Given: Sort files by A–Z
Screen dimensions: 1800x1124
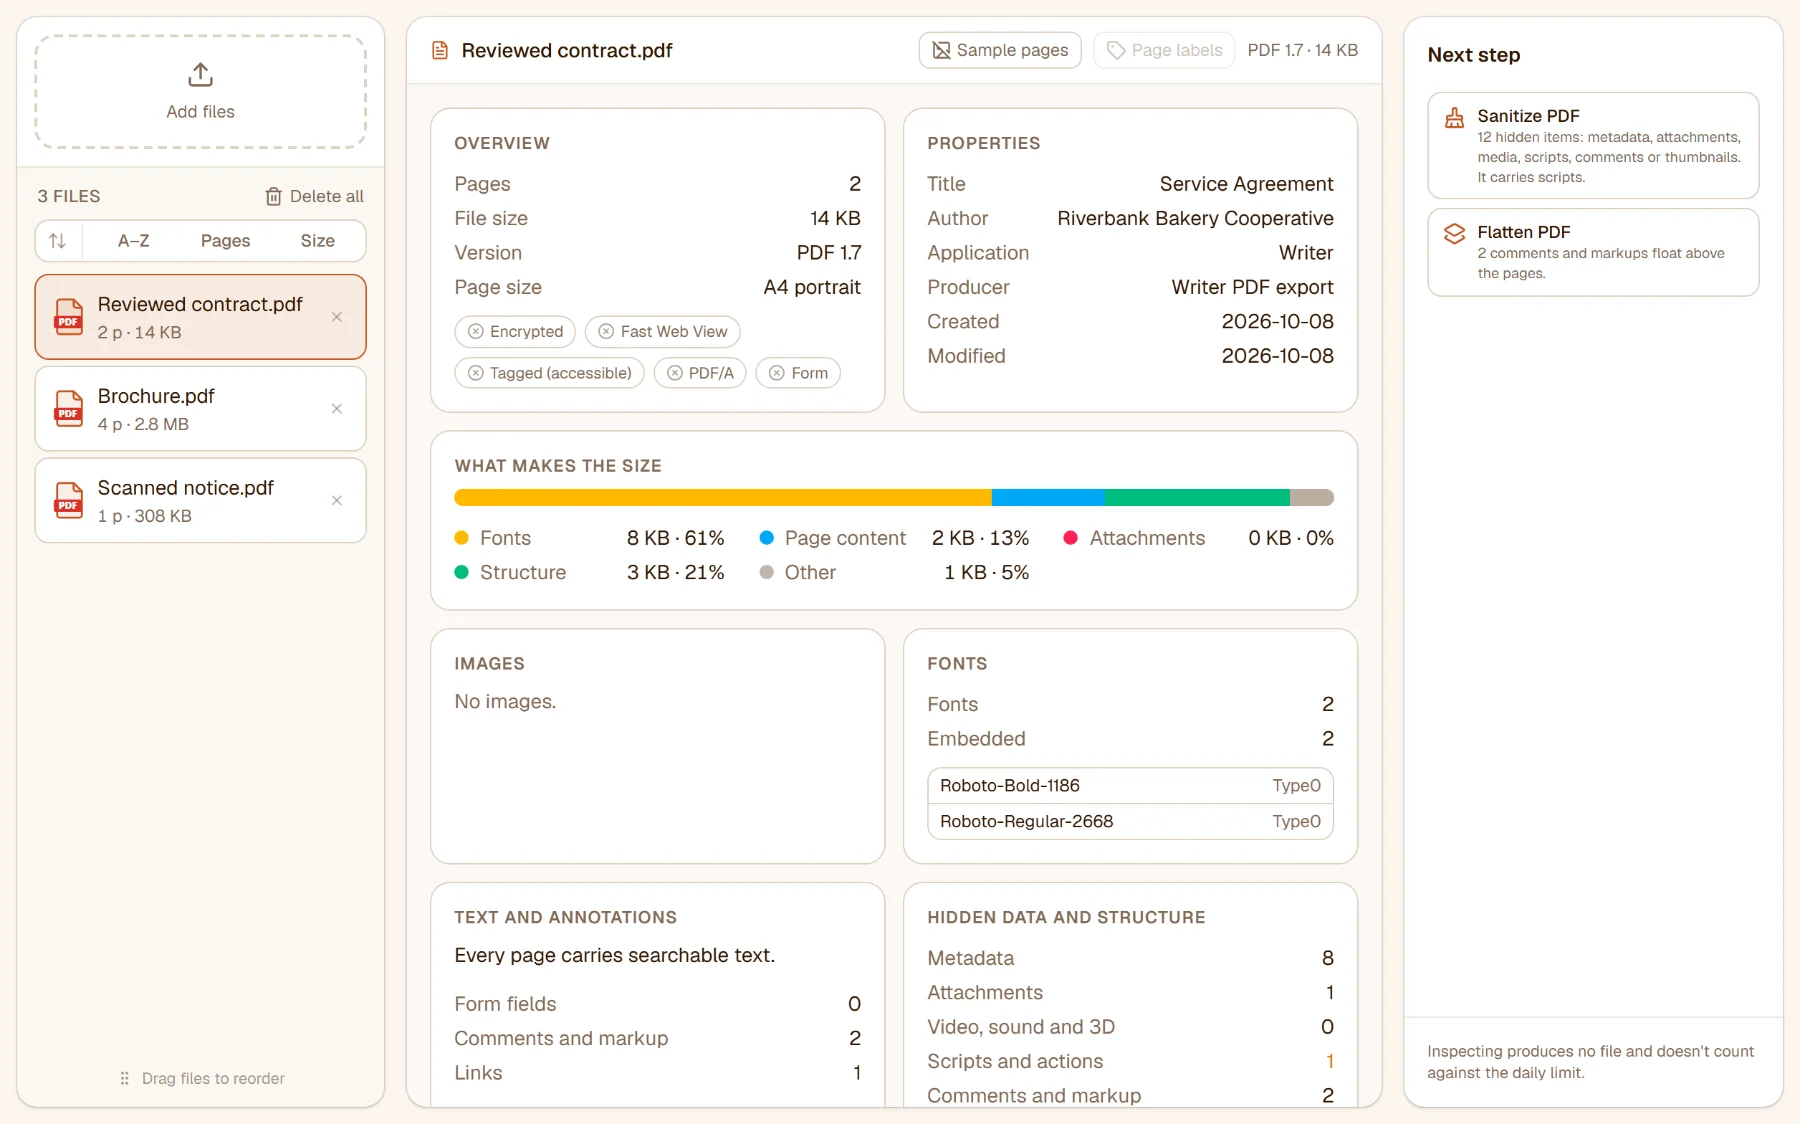Looking at the screenshot, I should 133,241.
